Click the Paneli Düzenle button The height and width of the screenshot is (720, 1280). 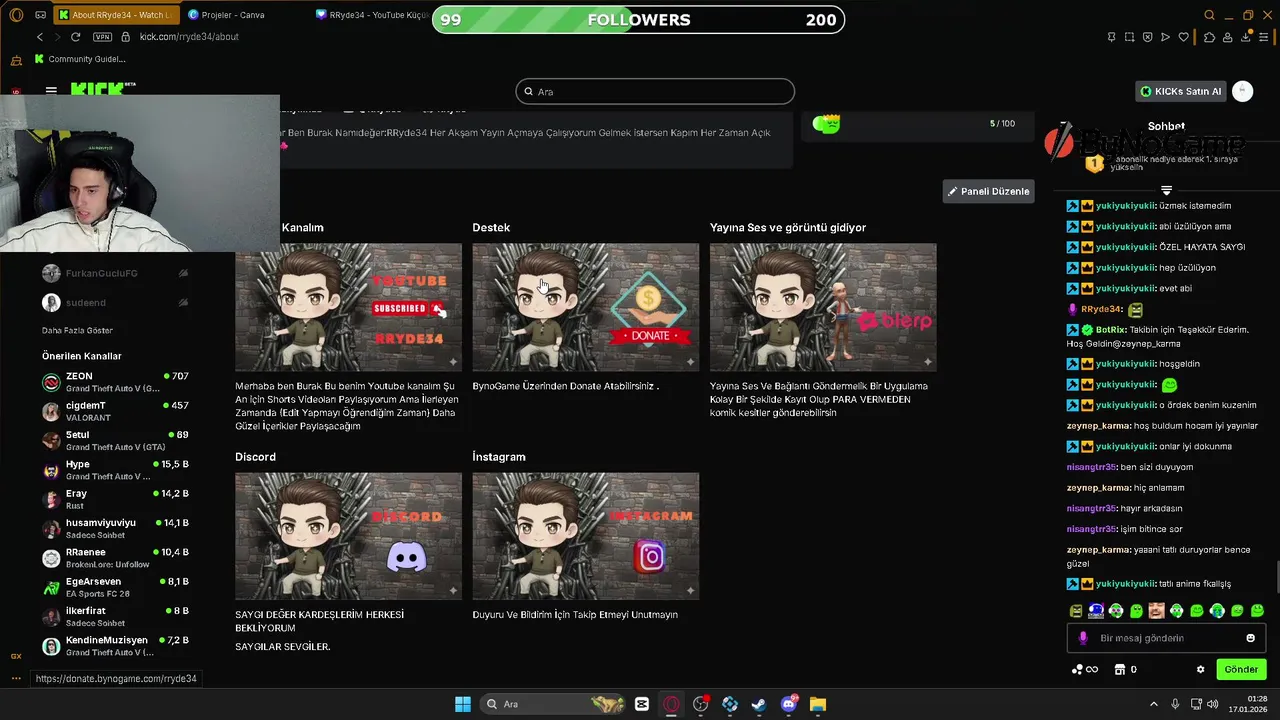pos(989,191)
